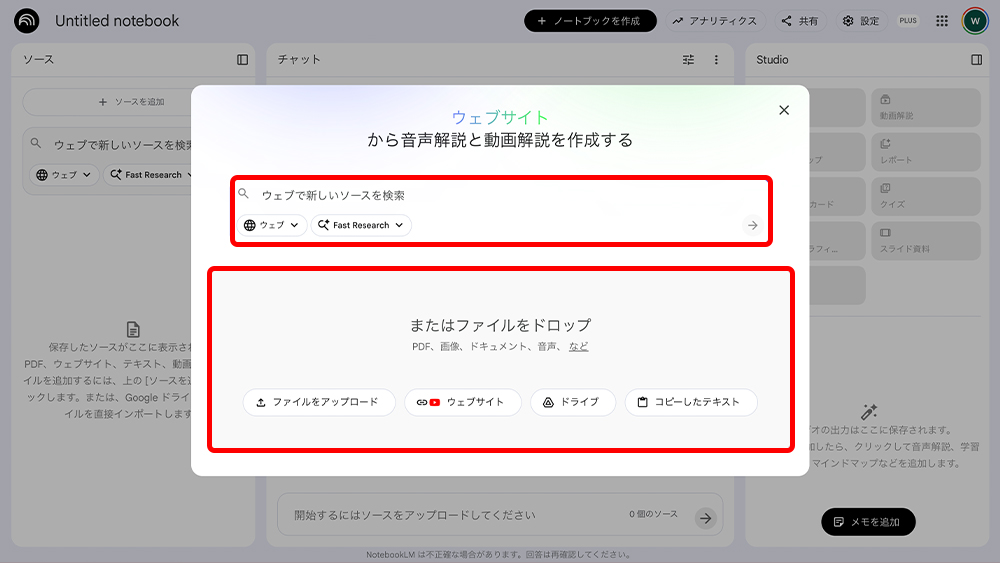Select ドライブ source option

572,402
